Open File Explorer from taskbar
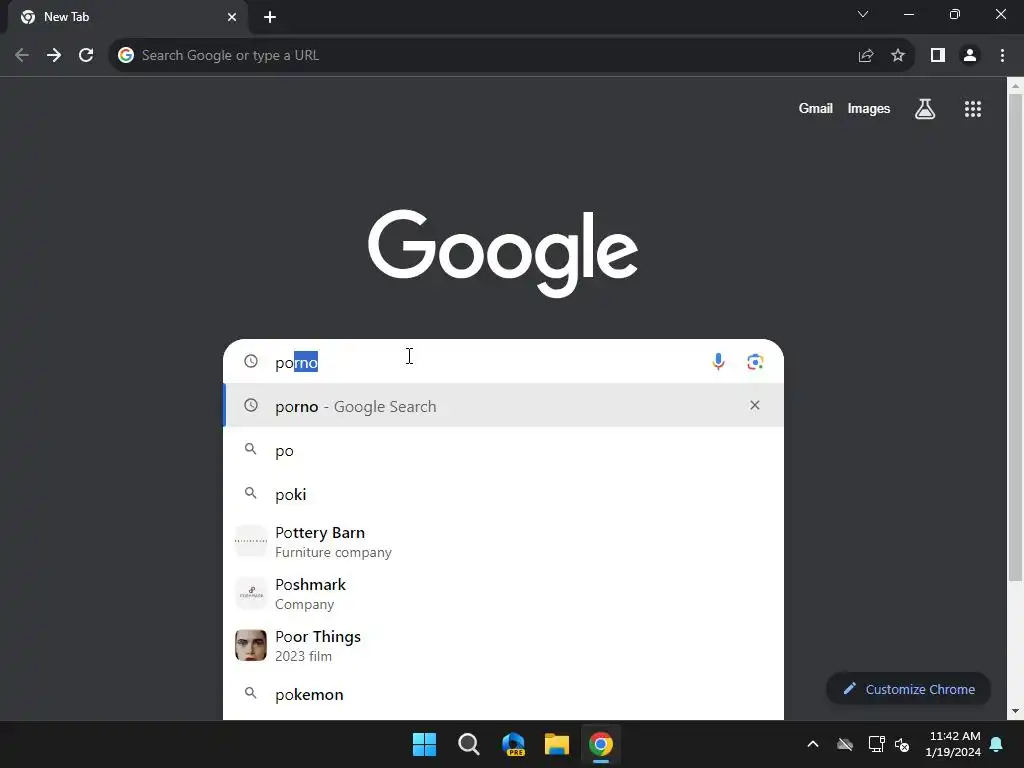The height and width of the screenshot is (768, 1024). [557, 744]
